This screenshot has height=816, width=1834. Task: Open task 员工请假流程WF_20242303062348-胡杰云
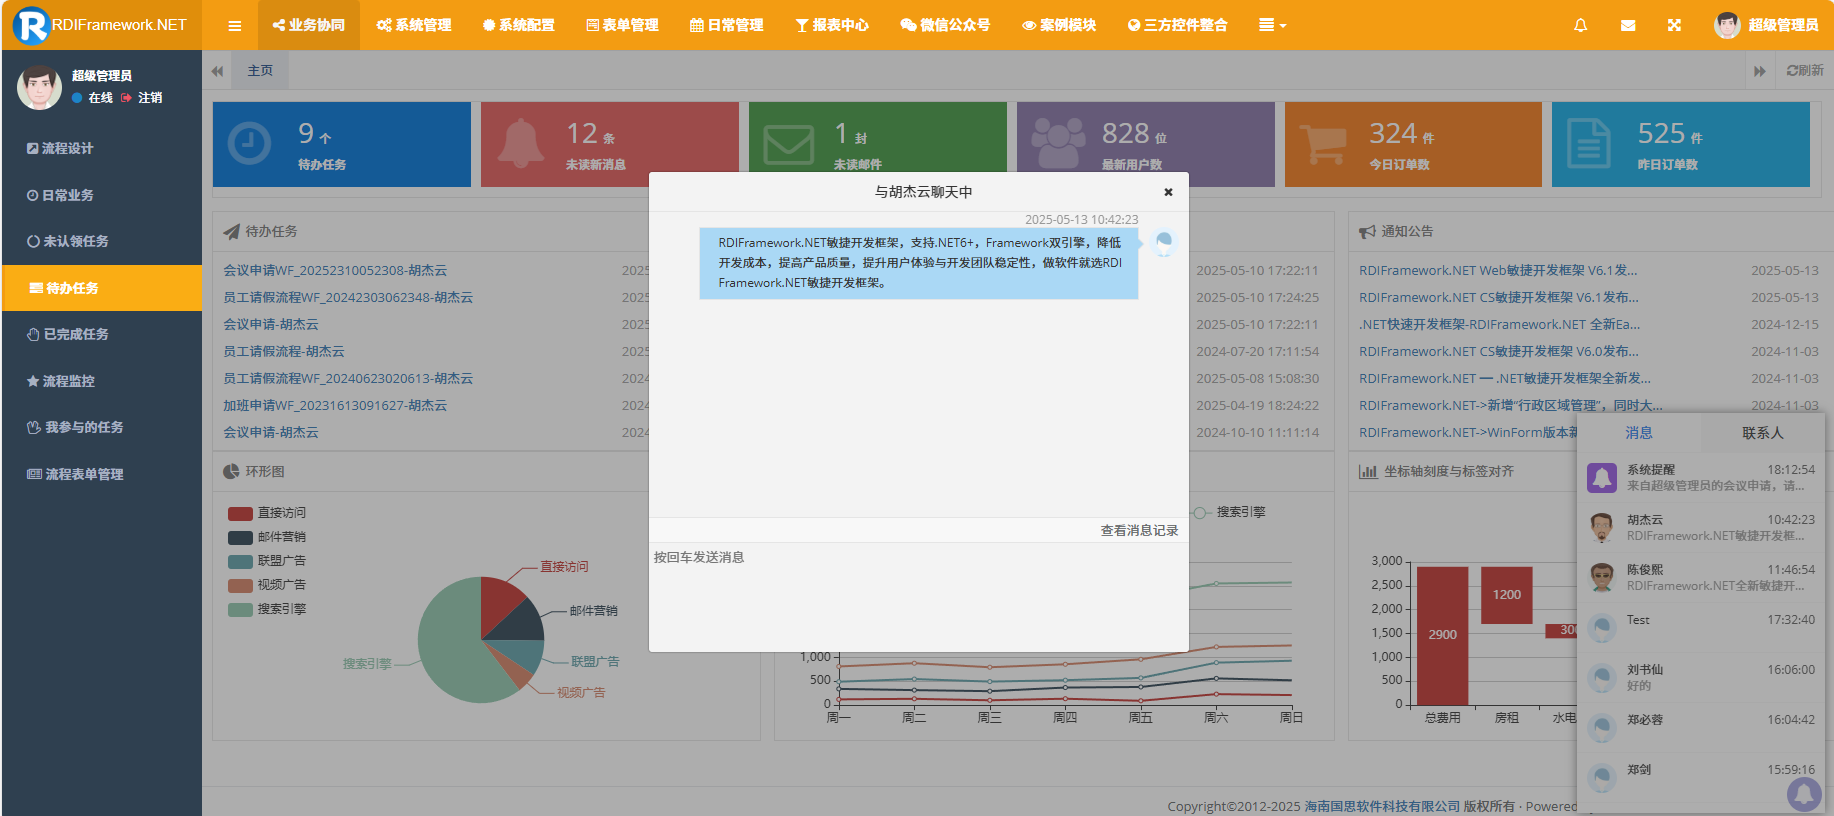pos(348,298)
